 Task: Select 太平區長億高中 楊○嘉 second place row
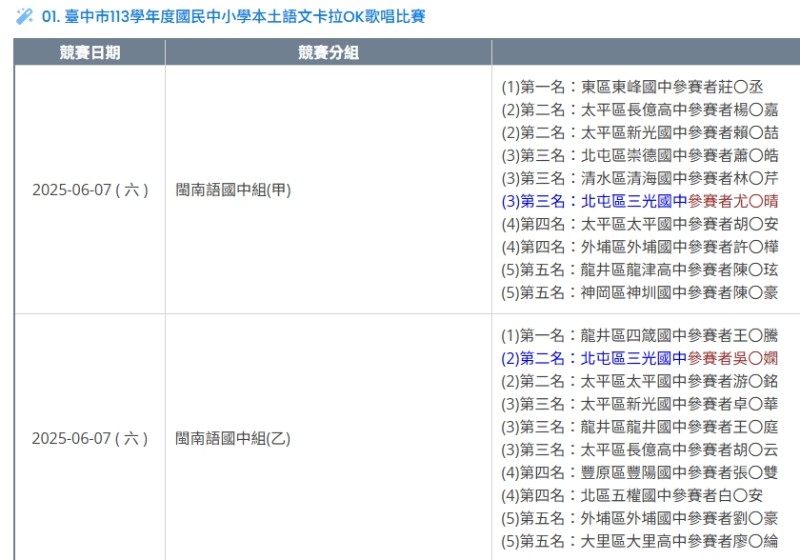(x=639, y=110)
